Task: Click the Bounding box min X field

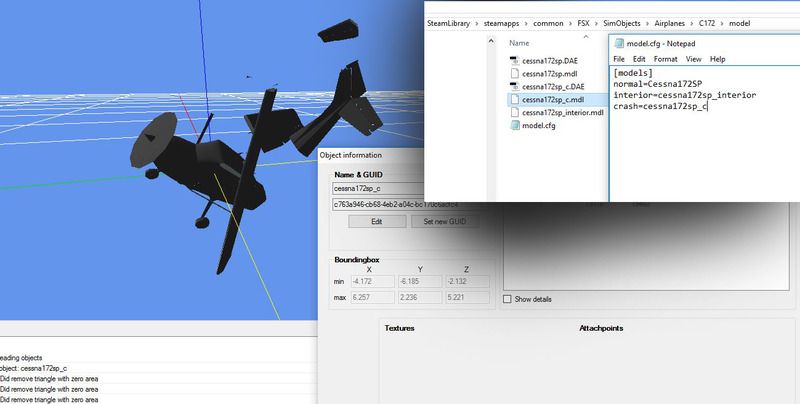Action: click(370, 283)
